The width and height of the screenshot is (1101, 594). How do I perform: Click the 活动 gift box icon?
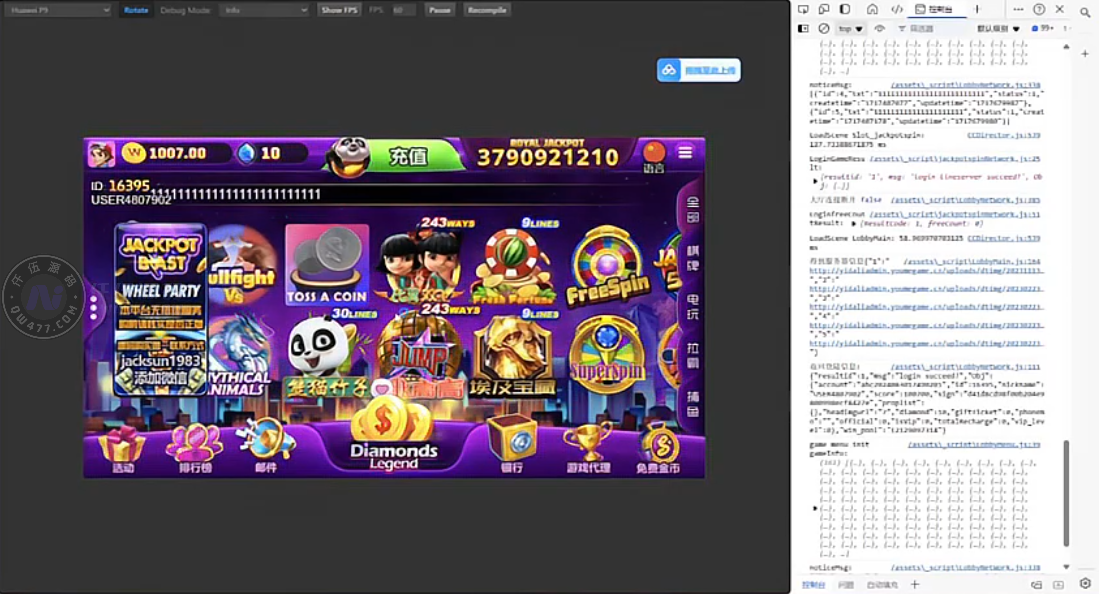pyautogui.click(x=122, y=447)
